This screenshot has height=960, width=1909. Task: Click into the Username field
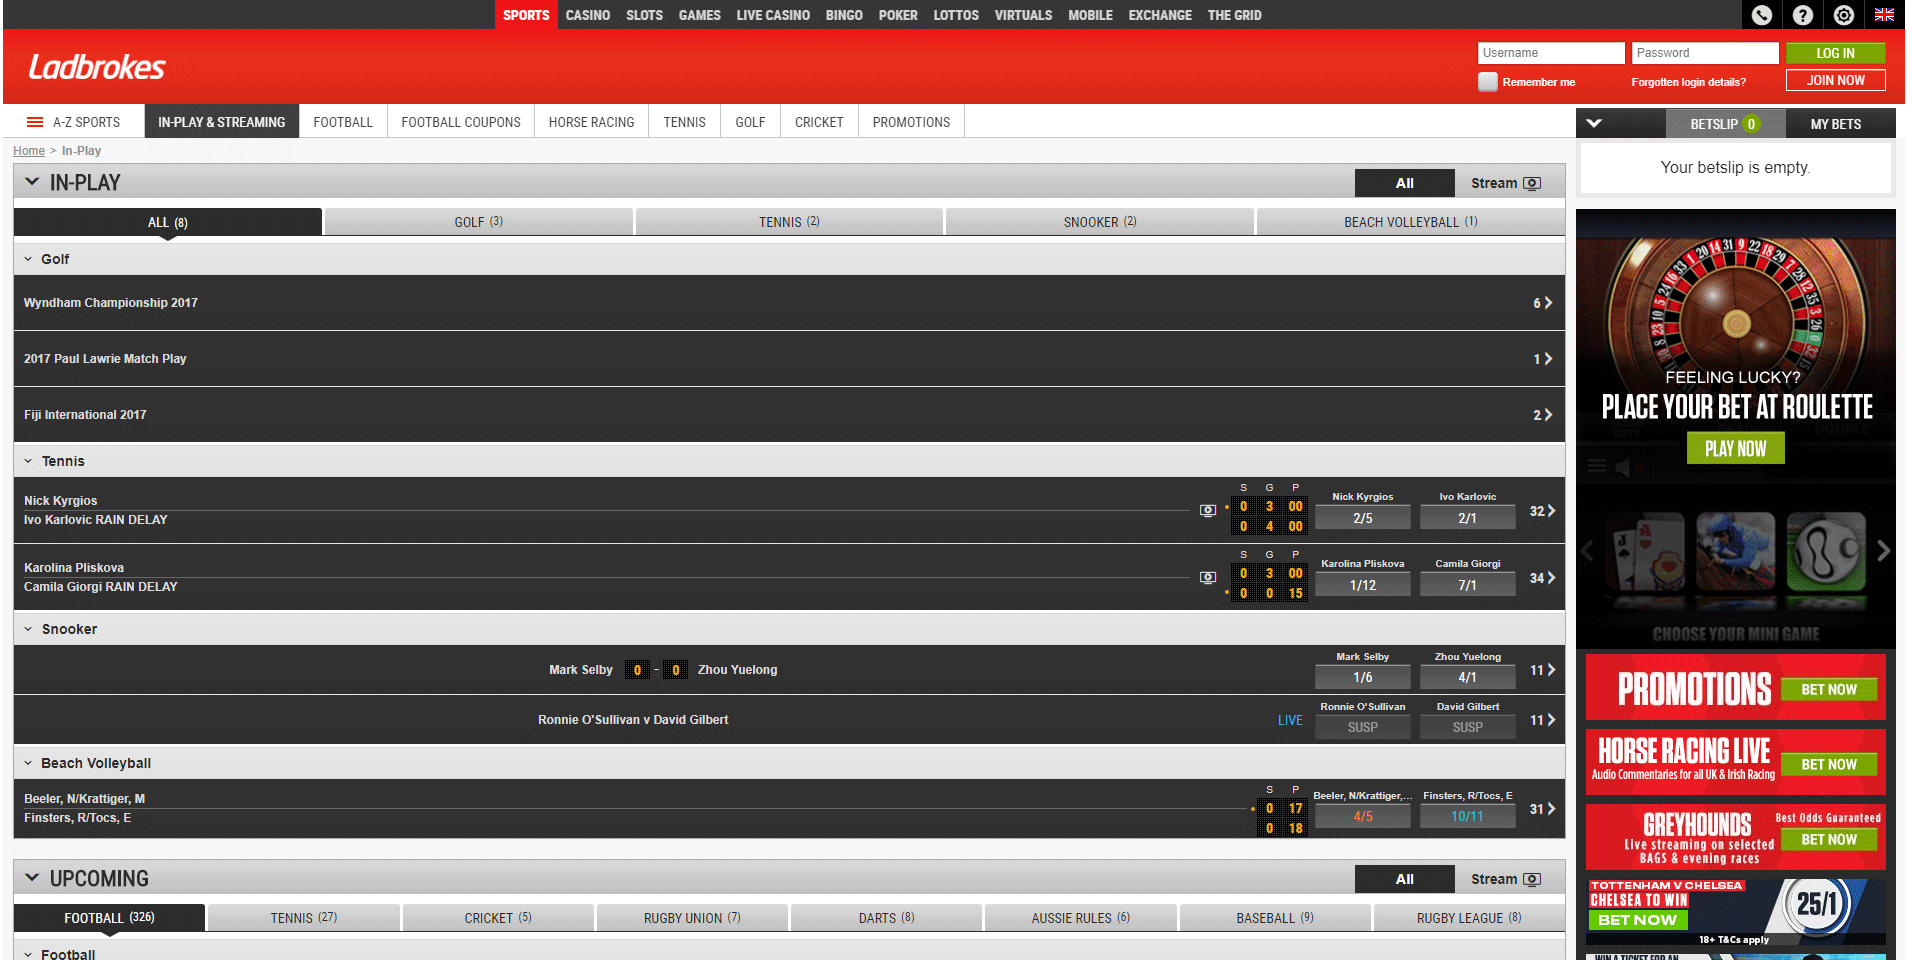click(x=1551, y=53)
